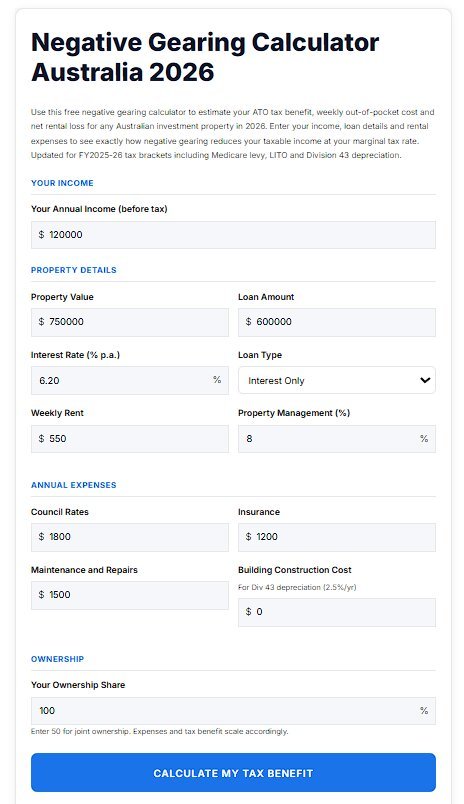464x804 pixels.
Task: Click the dollar sign in Weekly Rent field
Action: (x=42, y=439)
